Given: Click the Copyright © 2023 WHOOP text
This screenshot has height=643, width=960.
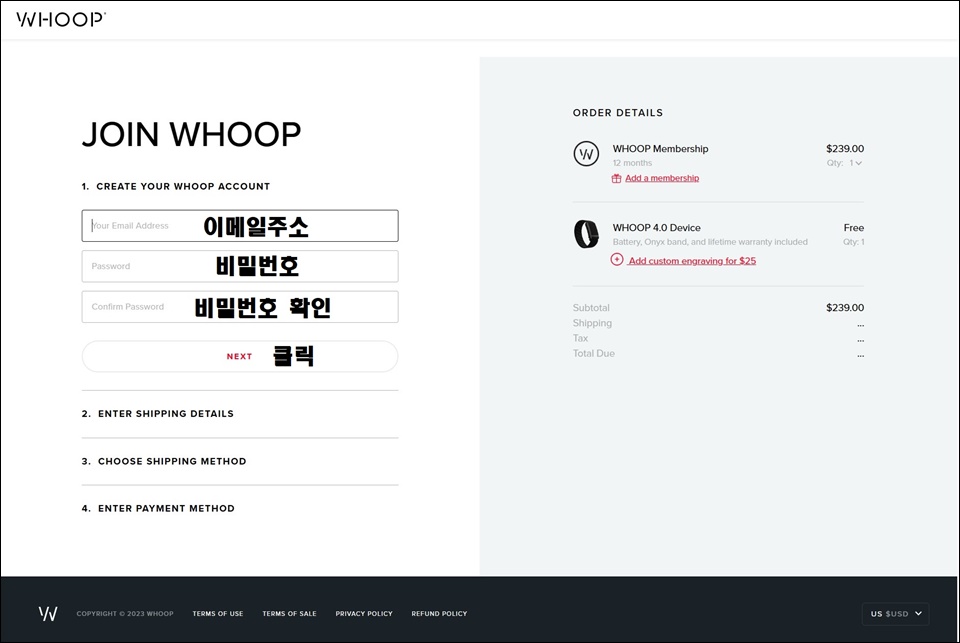Looking at the screenshot, I should click(125, 614).
